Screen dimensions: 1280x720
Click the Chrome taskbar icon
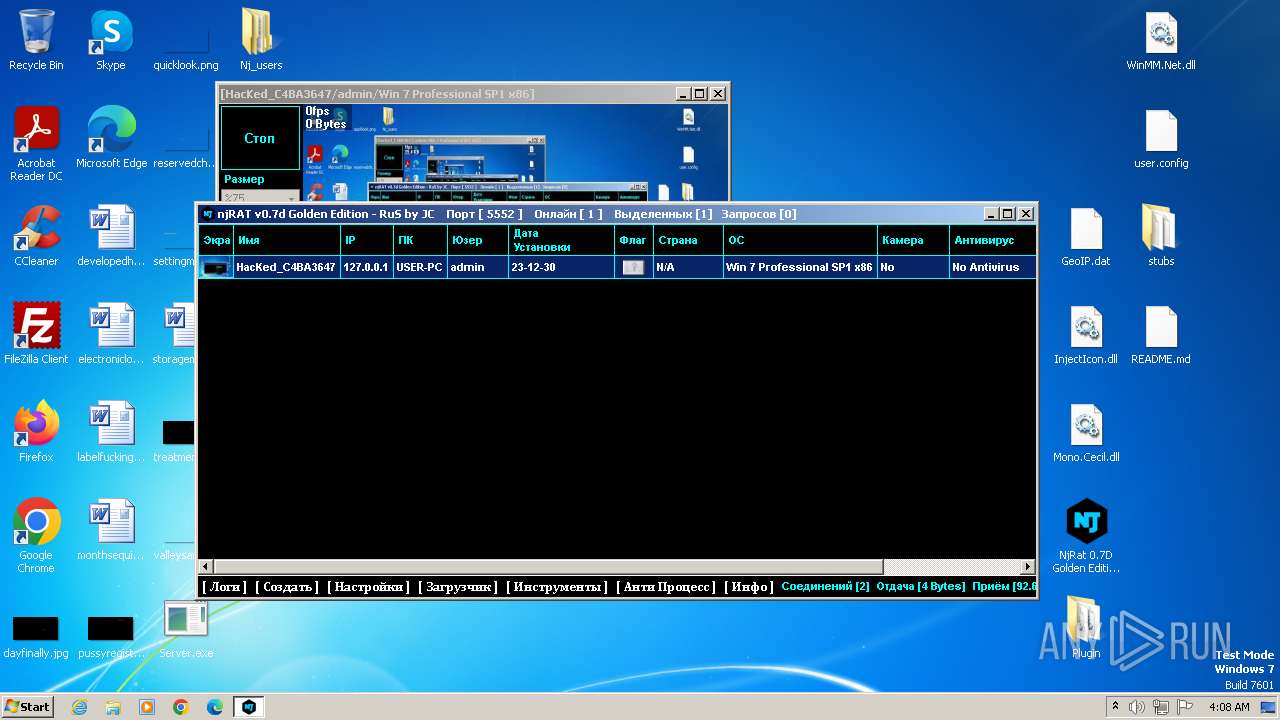(181, 707)
